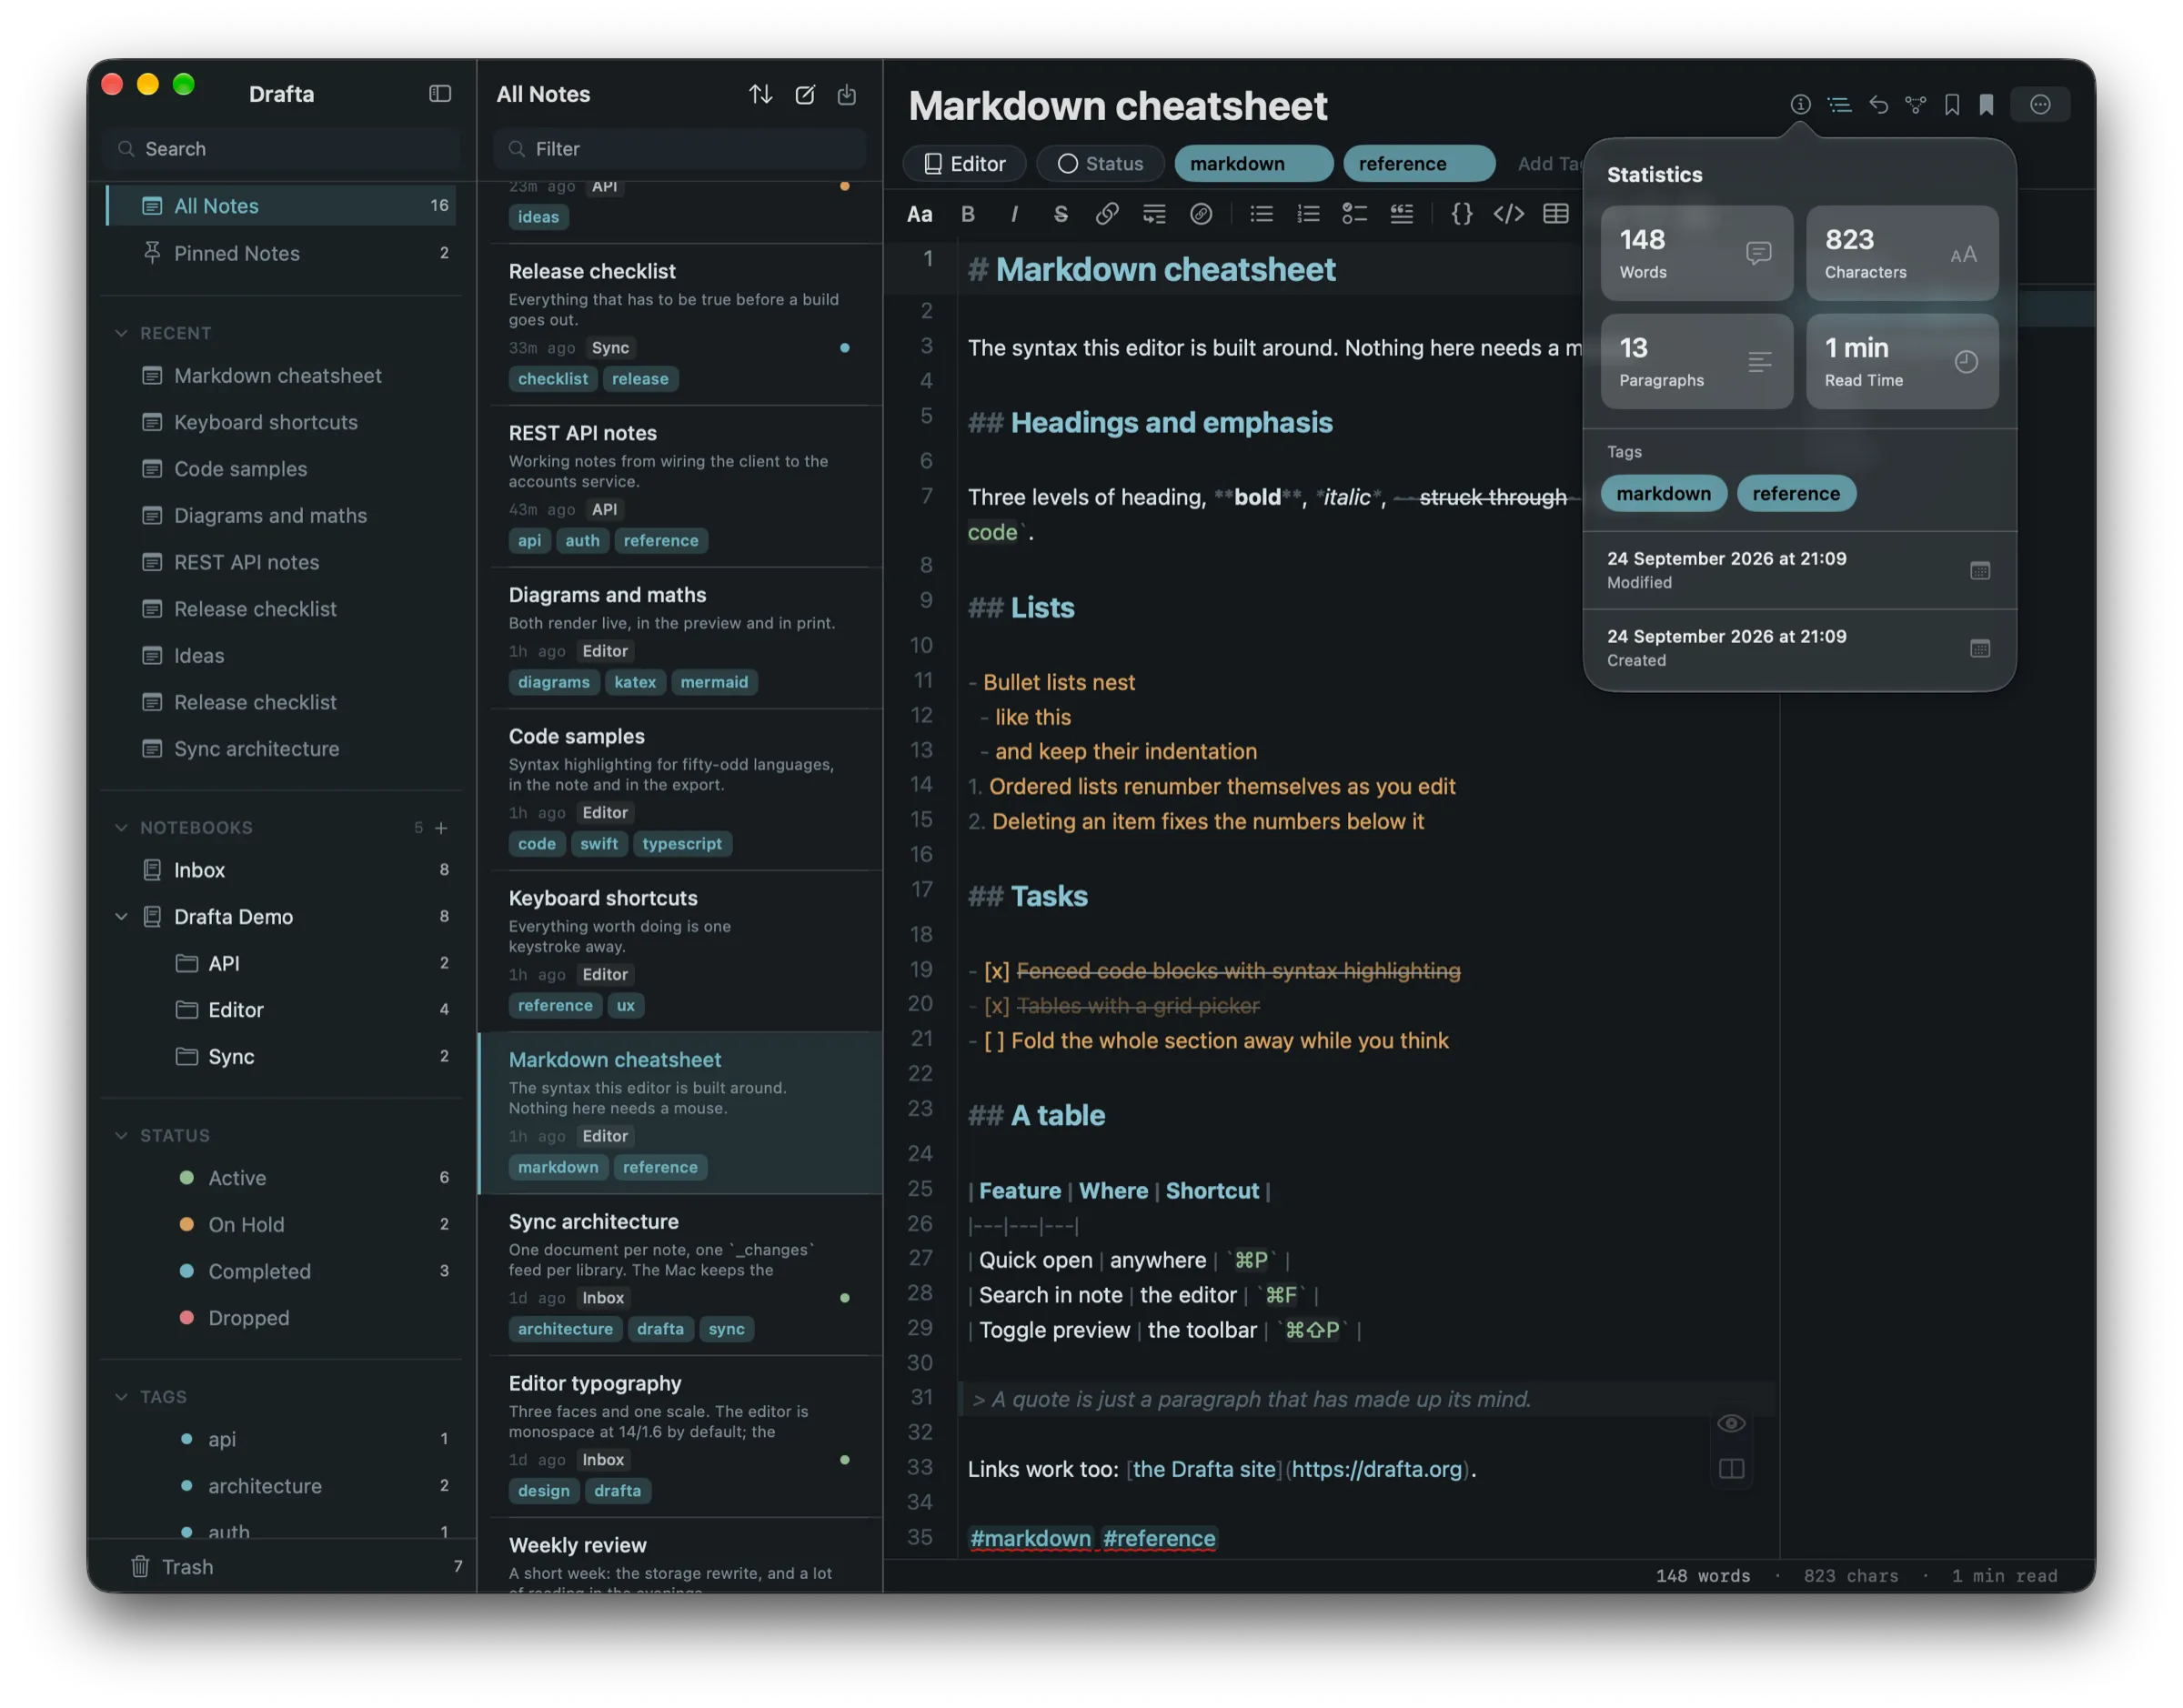Collapse the NOTEBOOKS section
This screenshot has height=1708, width=2183.
(121, 828)
